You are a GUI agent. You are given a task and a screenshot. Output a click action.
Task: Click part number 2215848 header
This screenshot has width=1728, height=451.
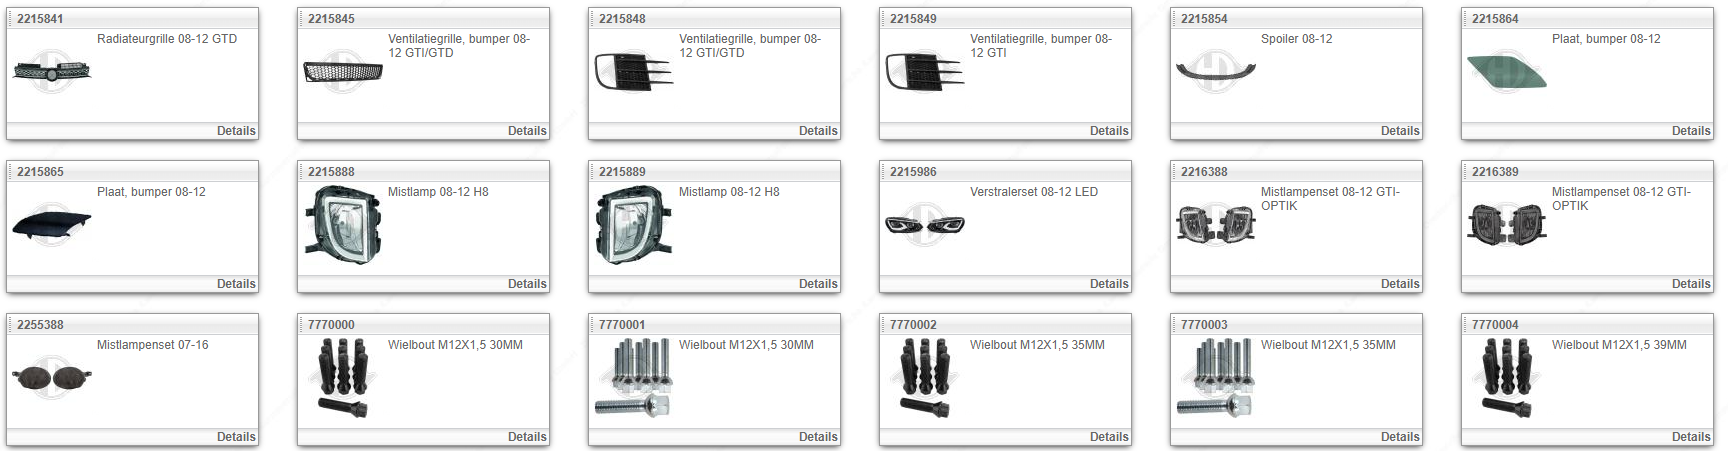tap(622, 19)
